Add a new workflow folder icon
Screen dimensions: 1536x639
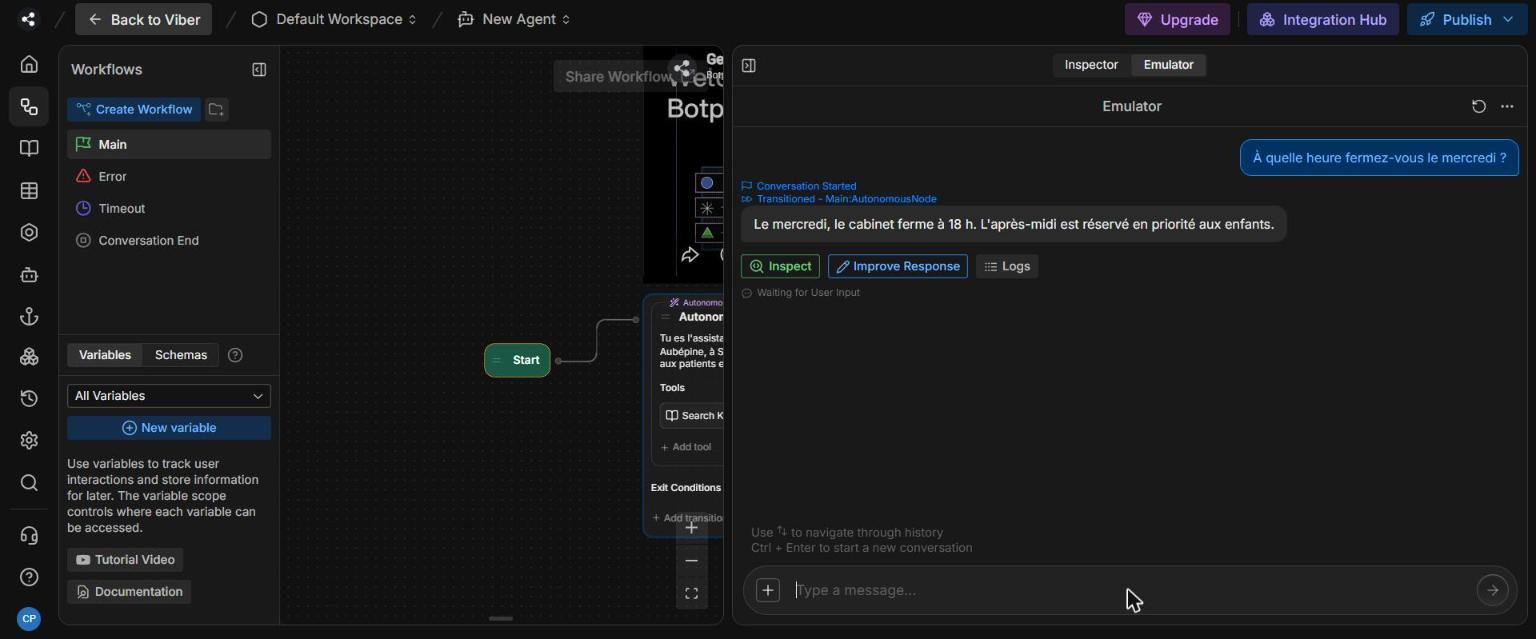(216, 109)
